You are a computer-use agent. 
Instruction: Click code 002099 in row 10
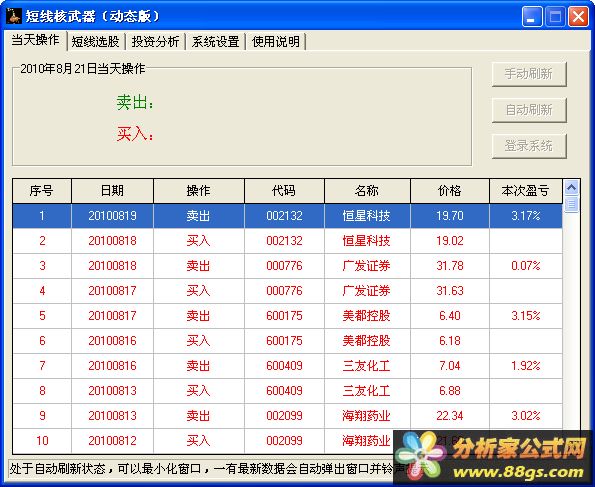[x=284, y=441]
